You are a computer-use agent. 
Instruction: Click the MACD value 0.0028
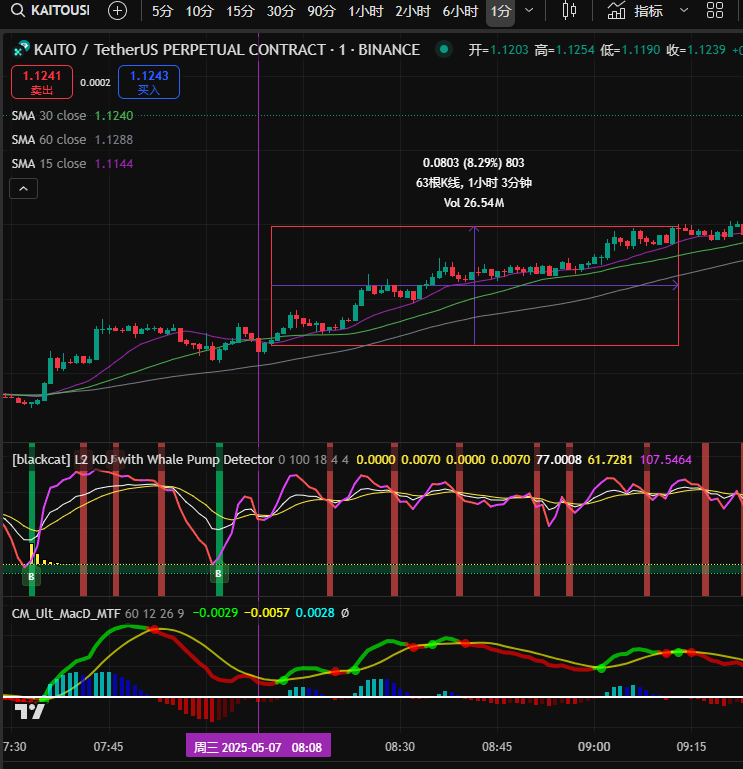[x=315, y=613]
